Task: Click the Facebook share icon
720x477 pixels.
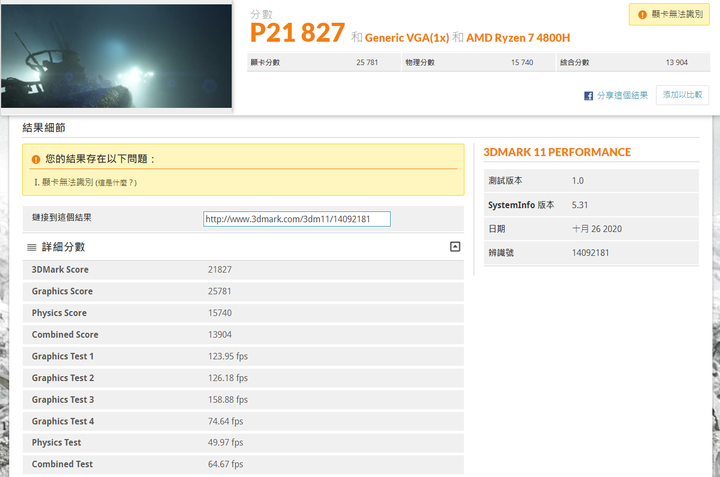Action: [588, 95]
